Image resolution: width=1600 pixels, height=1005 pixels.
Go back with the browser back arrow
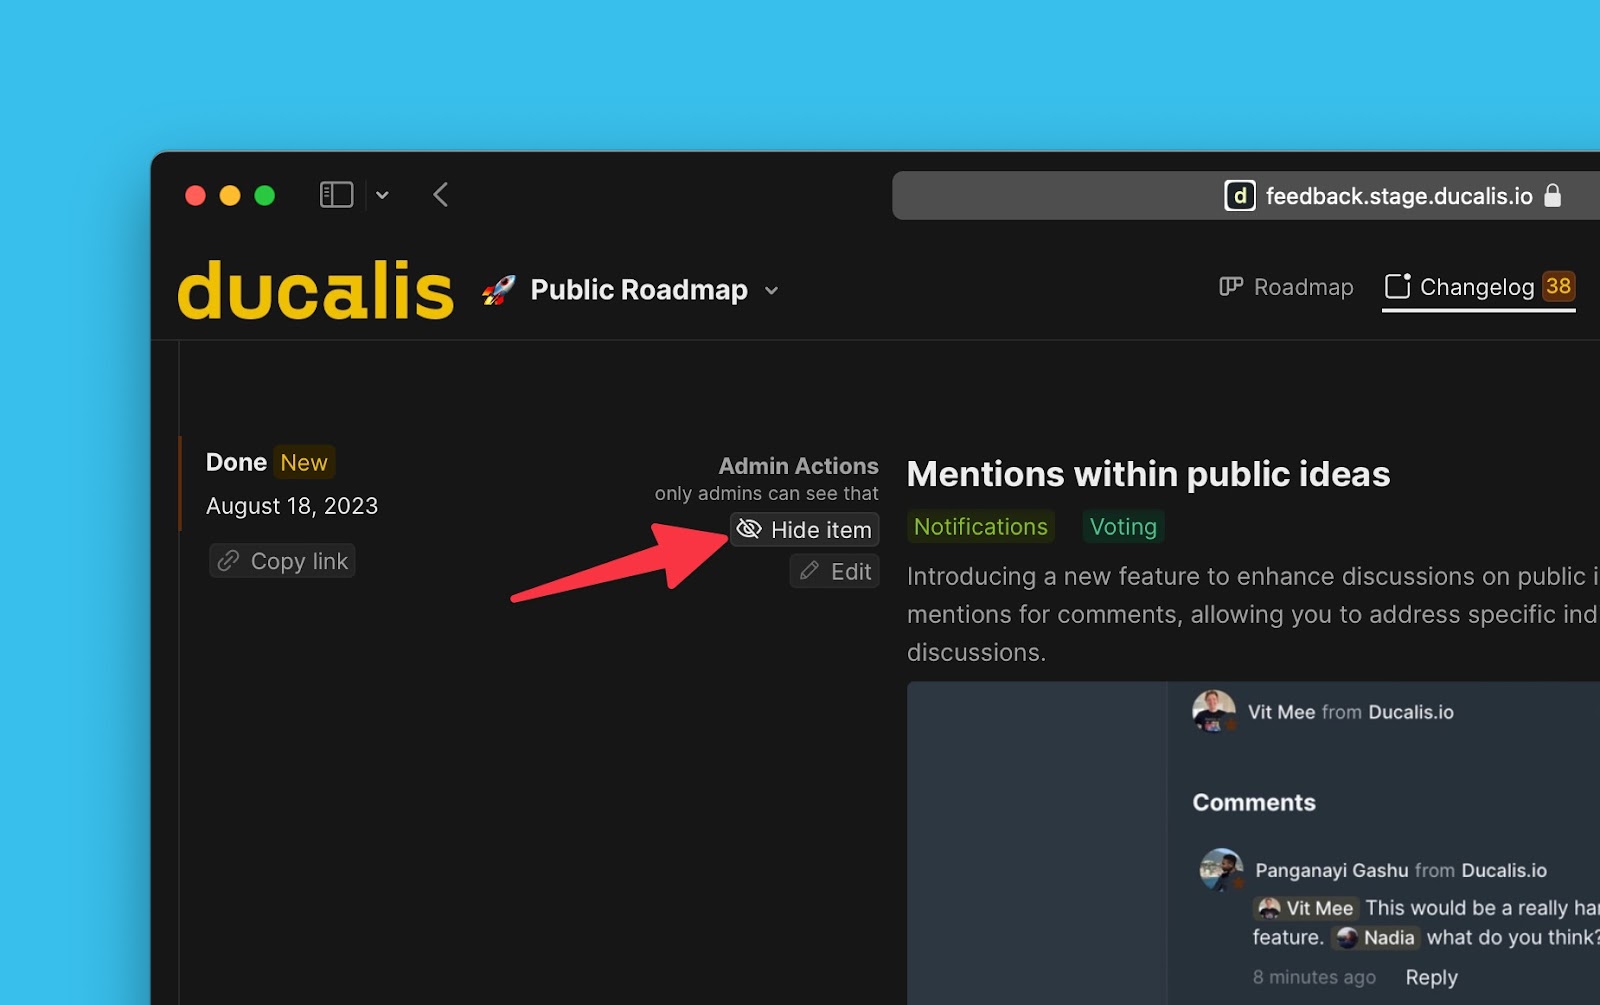(440, 195)
